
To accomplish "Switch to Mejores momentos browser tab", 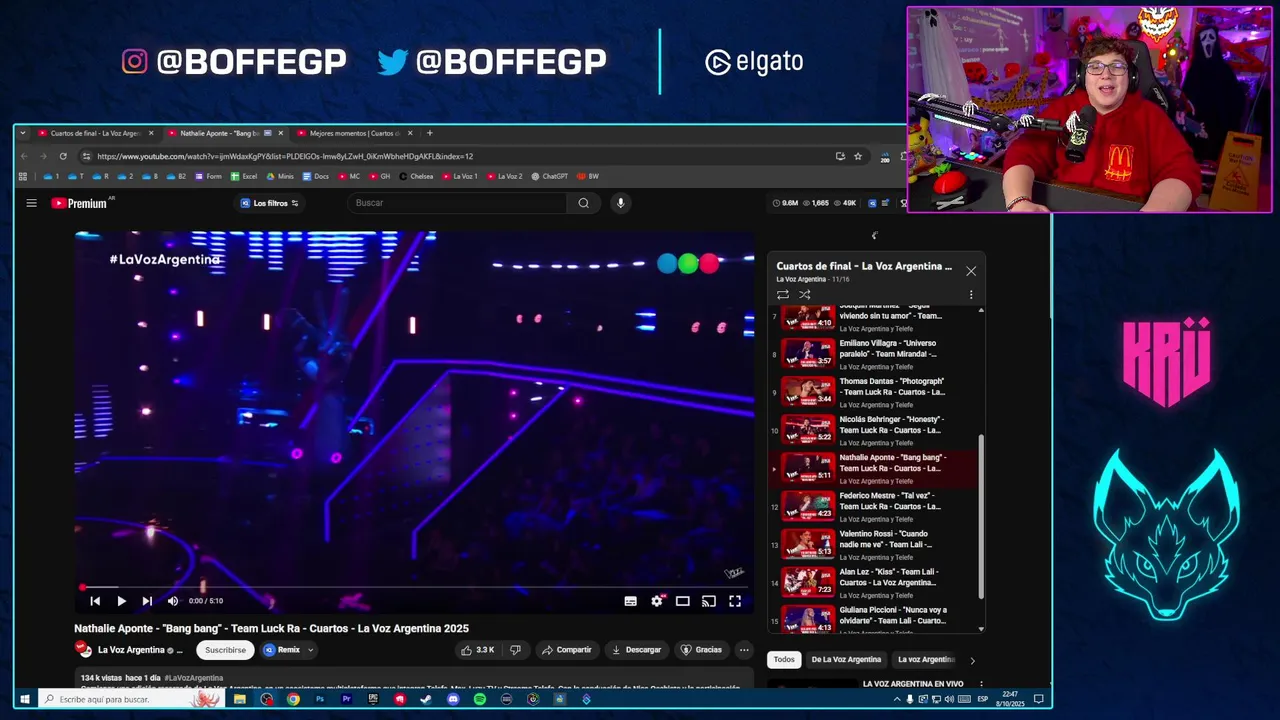I will tap(353, 133).
